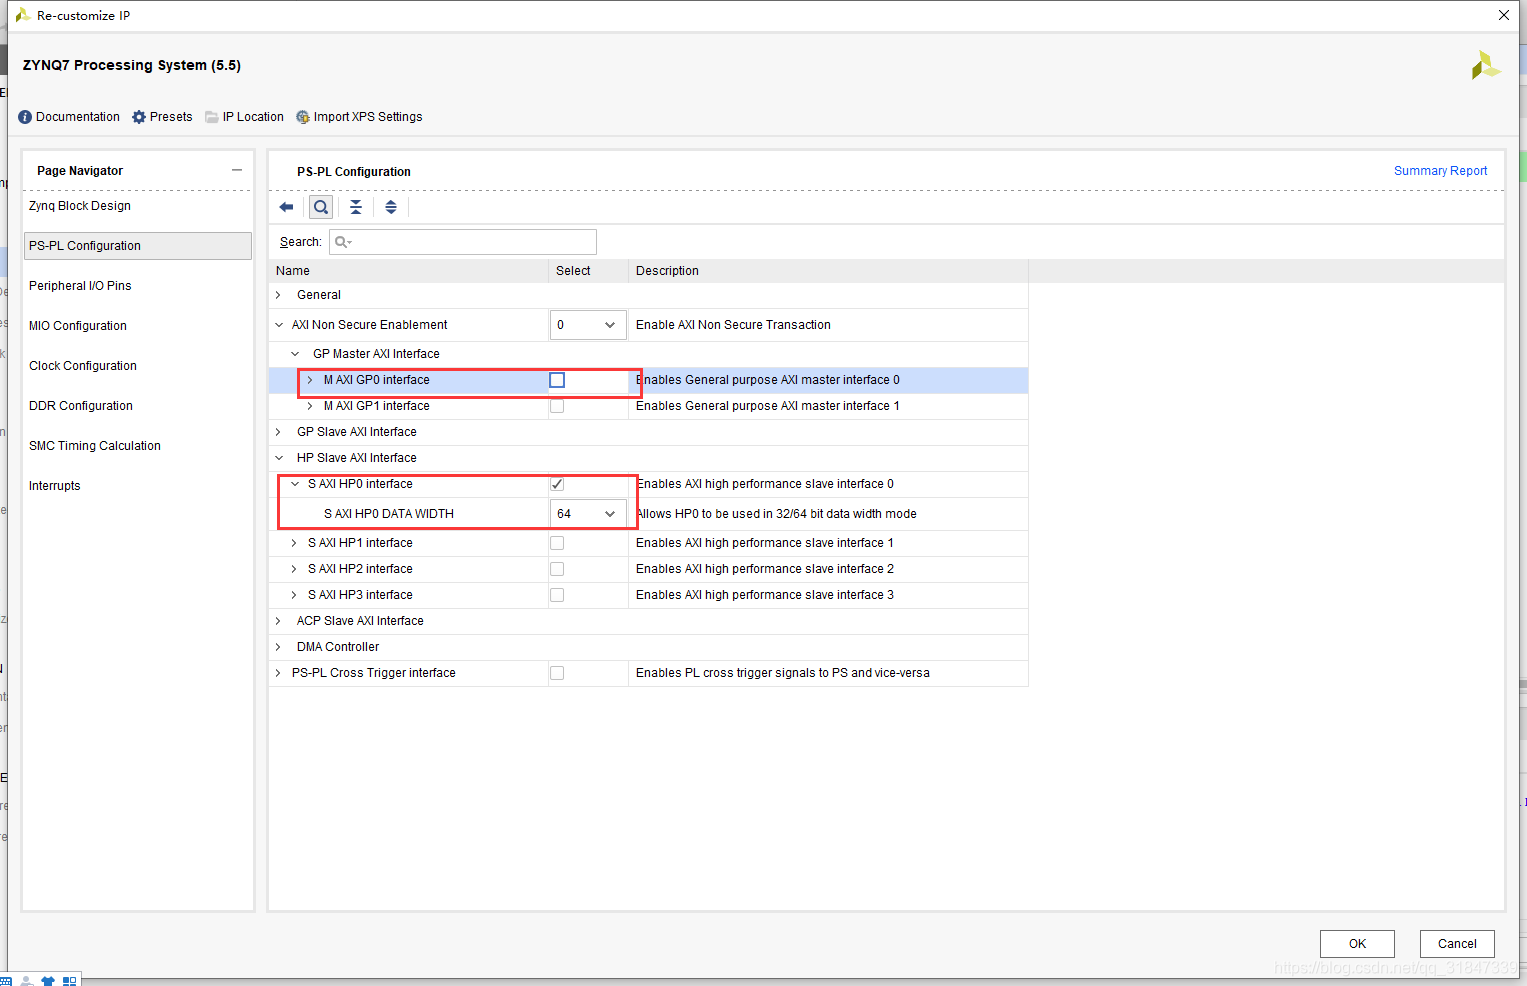
Task: Expand M AXI GP0 interface row
Action: (x=310, y=380)
